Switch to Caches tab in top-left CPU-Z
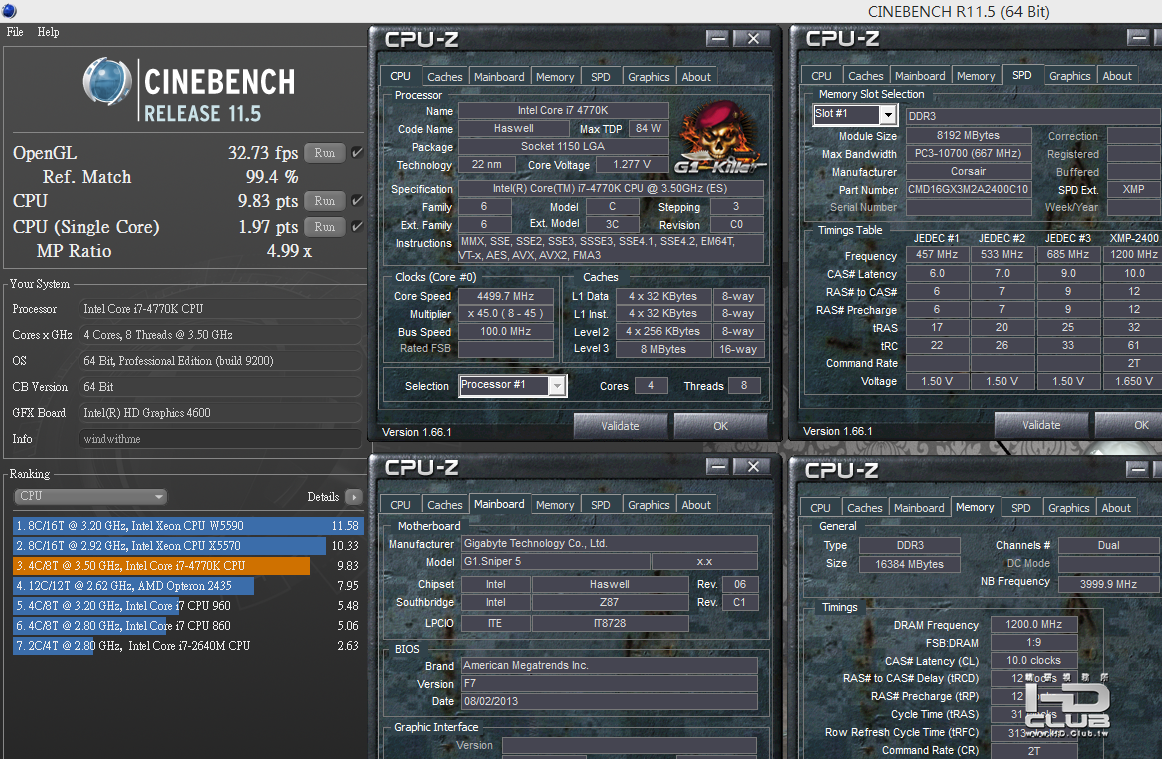The height and width of the screenshot is (759, 1162). pos(445,76)
